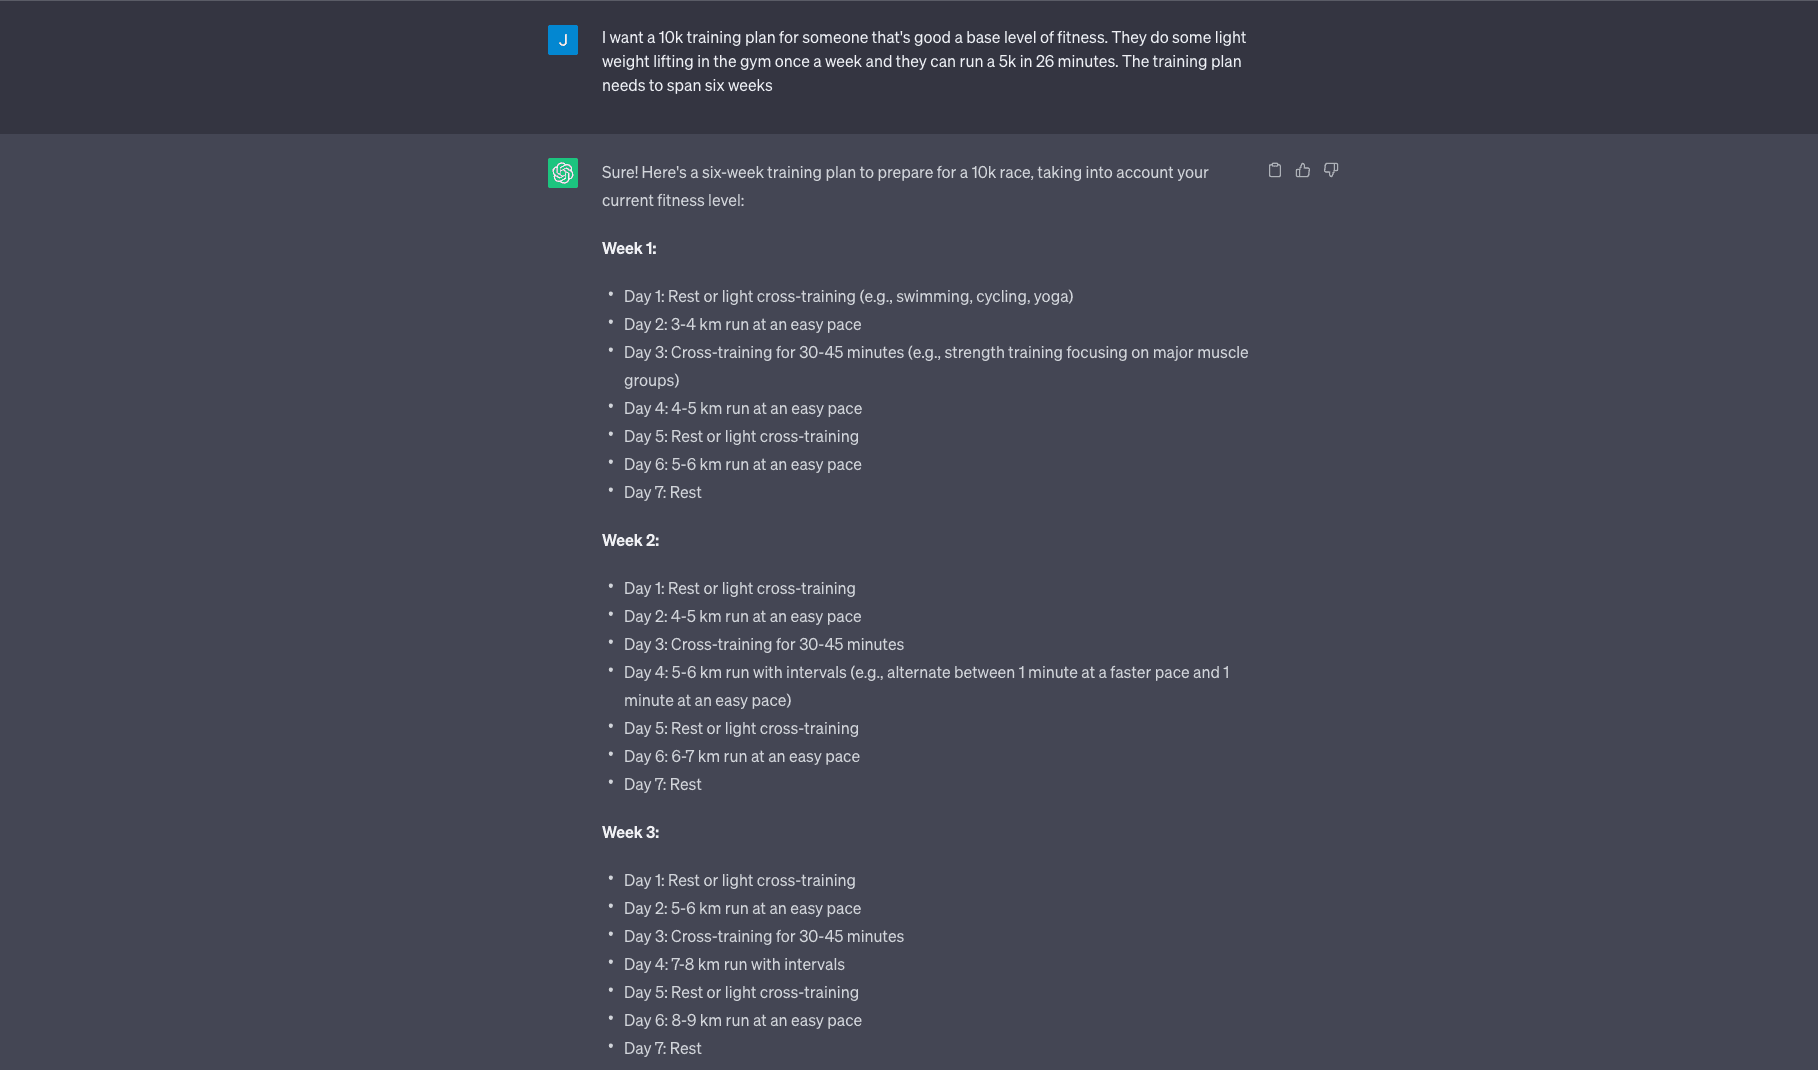Click the Week 1 heading

coord(629,248)
